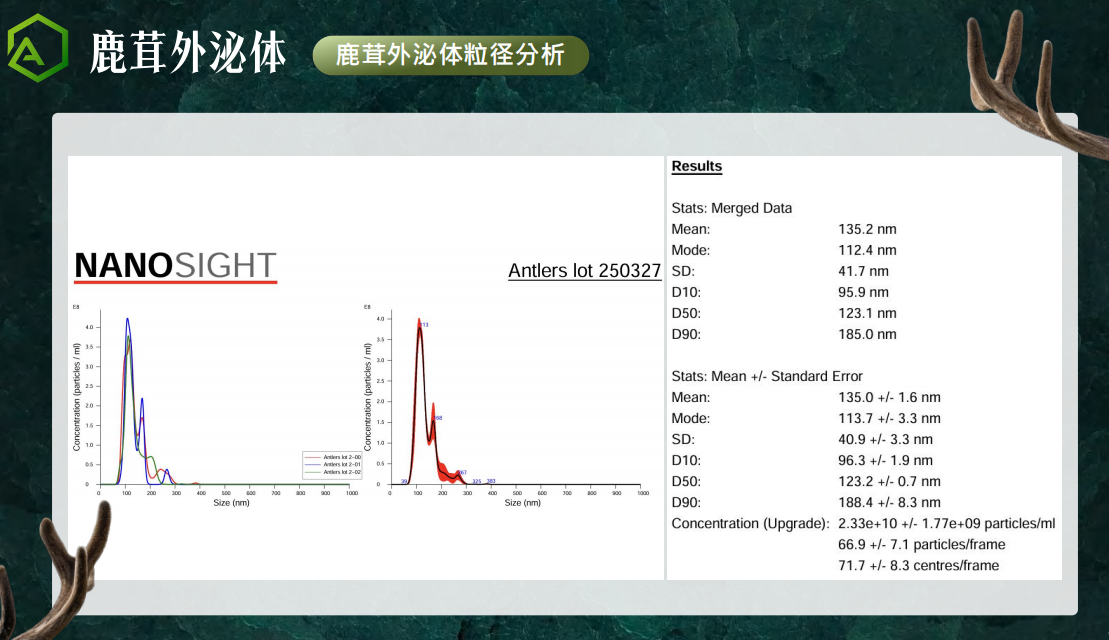This screenshot has width=1109, height=640.
Task: Click the 71.7 +/- 8.3 centres/frame value
Action: coord(918,565)
